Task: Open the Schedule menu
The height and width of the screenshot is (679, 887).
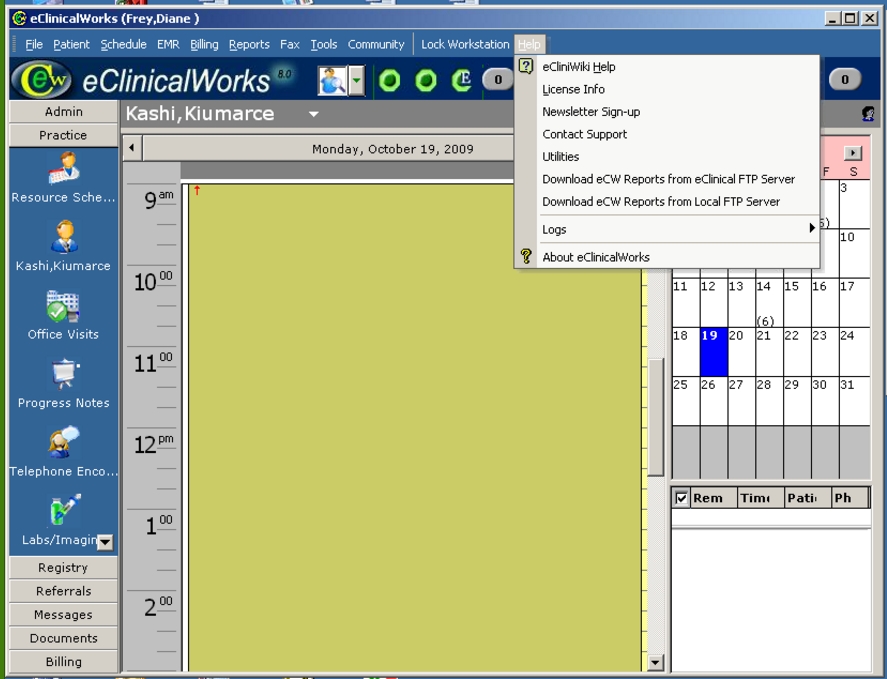Action: pos(123,44)
